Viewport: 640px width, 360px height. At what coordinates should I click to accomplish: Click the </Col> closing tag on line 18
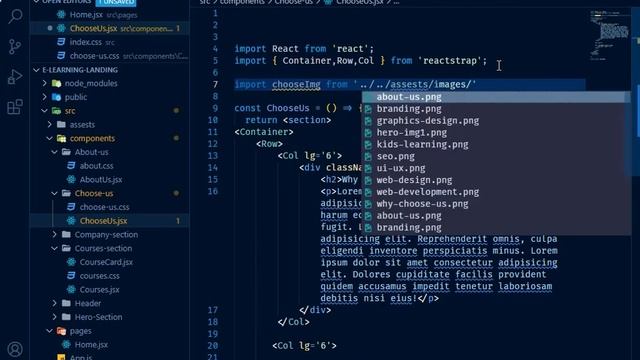click(x=293, y=322)
